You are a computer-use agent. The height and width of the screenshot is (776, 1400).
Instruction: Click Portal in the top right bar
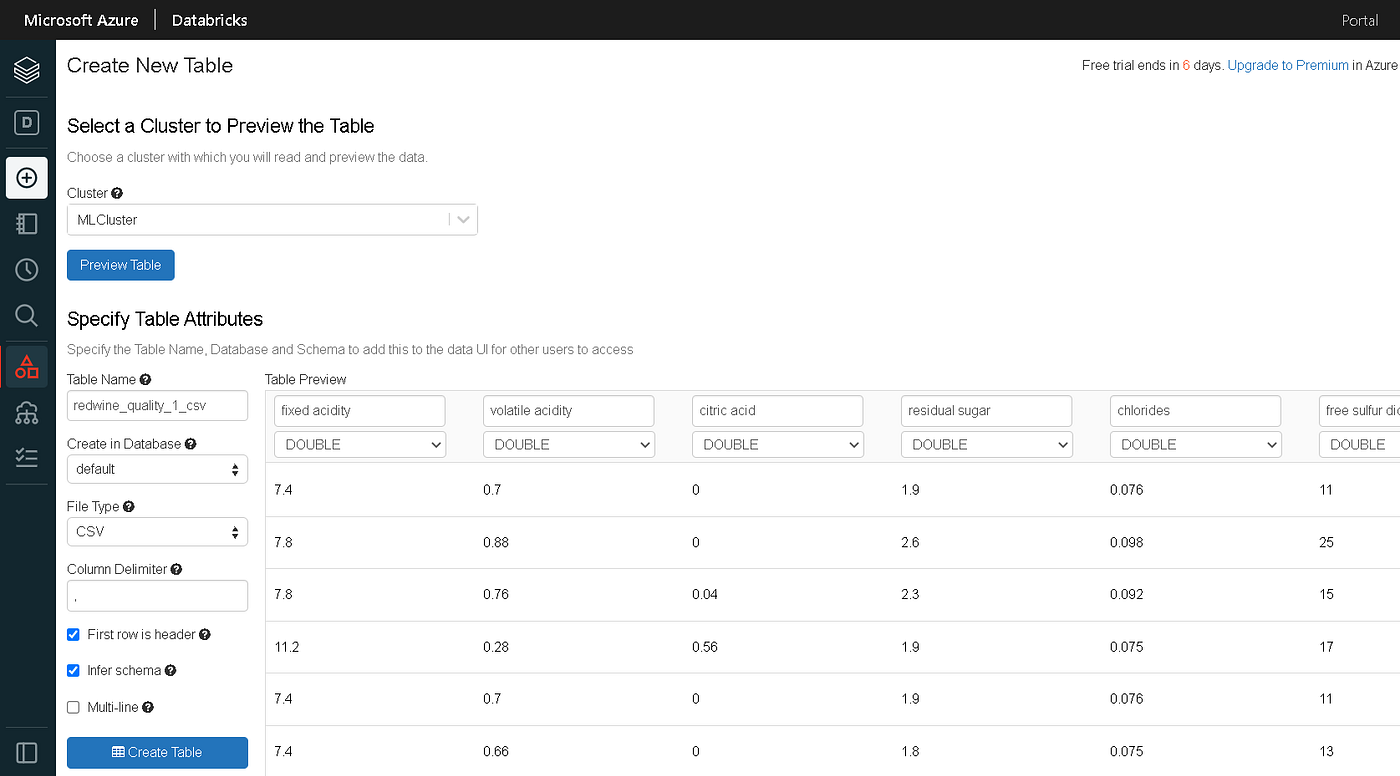tap(1359, 19)
